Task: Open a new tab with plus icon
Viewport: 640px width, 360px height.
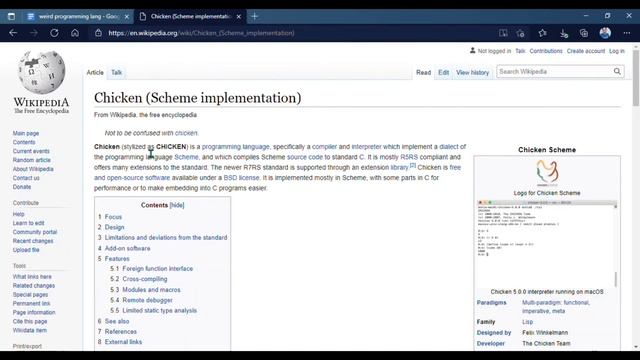Action: point(254,16)
